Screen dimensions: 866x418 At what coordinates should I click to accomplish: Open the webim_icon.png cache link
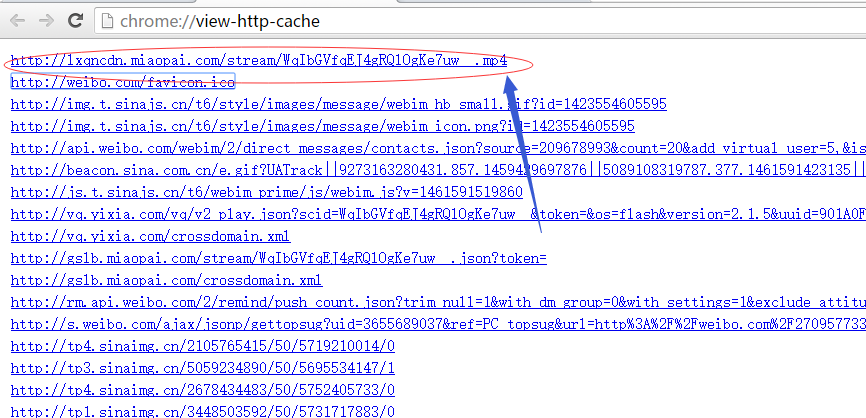click(323, 126)
